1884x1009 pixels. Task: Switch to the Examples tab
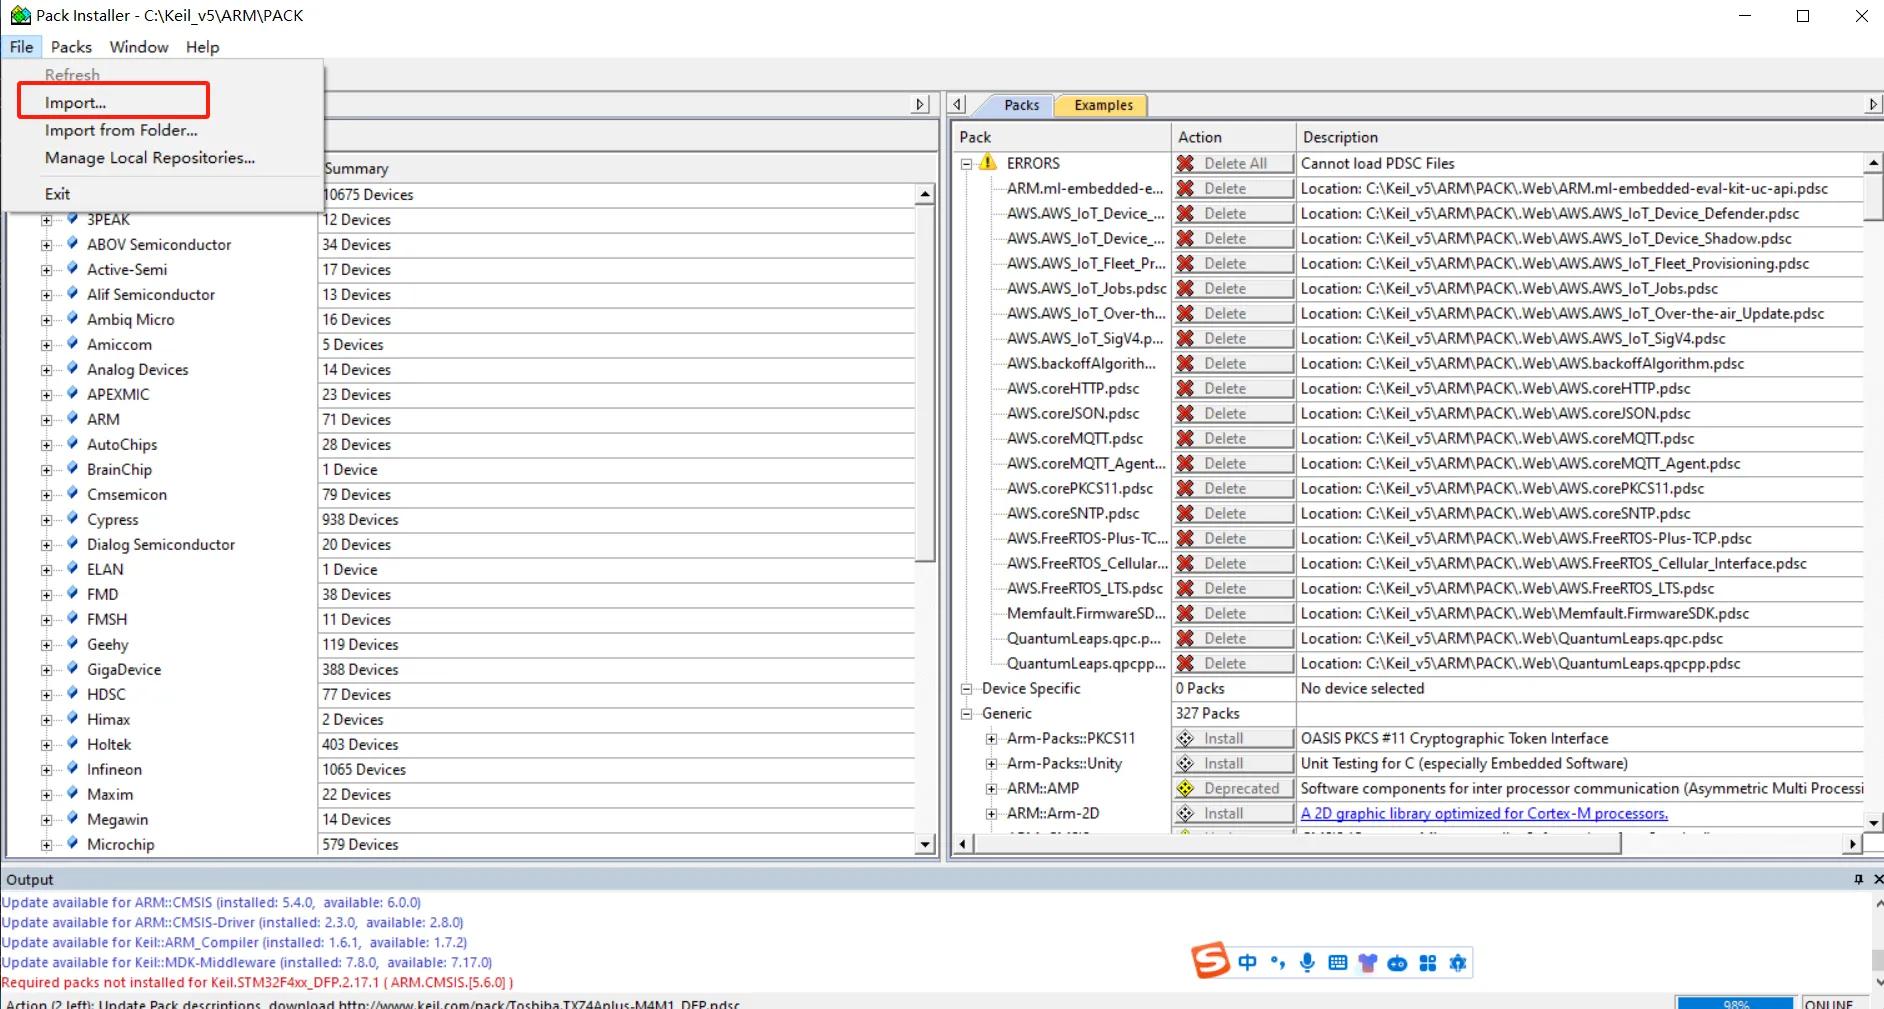click(x=1103, y=105)
